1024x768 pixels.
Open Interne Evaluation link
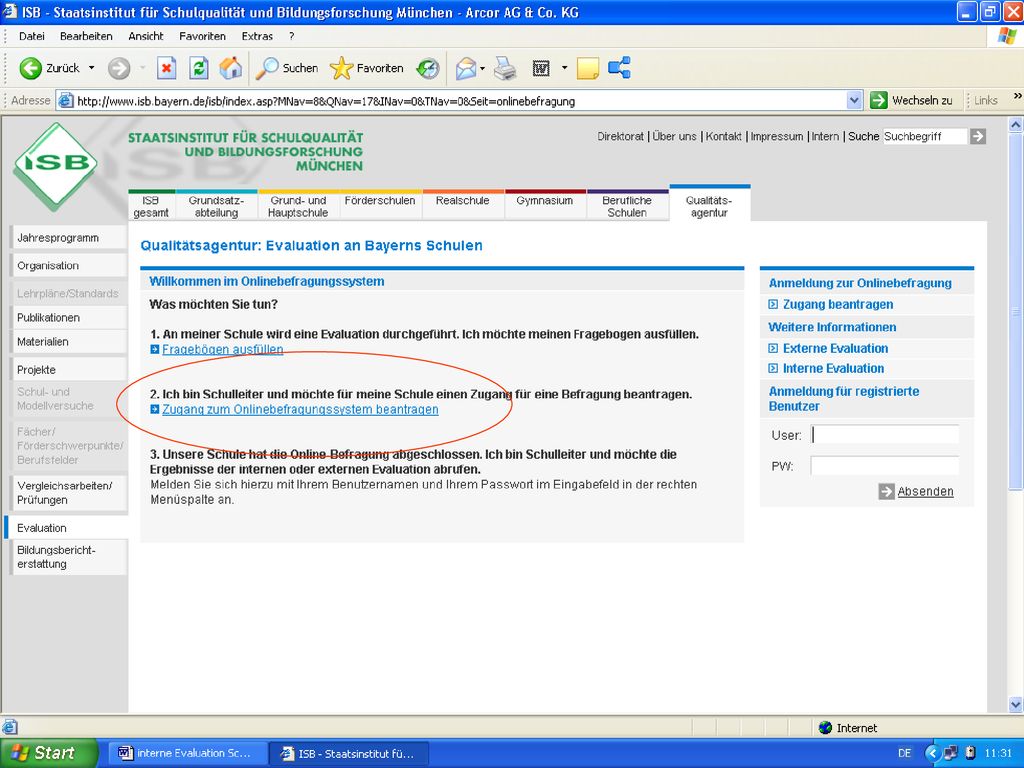(833, 368)
